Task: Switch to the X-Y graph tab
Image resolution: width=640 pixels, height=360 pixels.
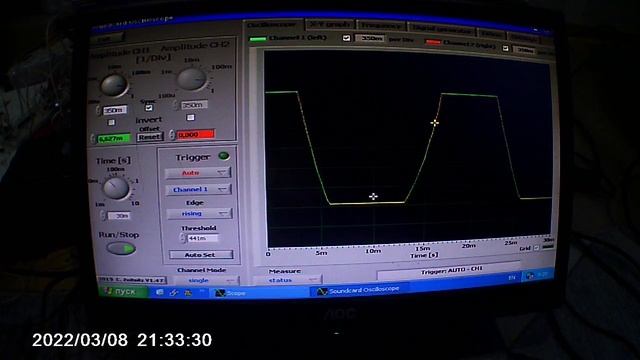Action: 330,24
